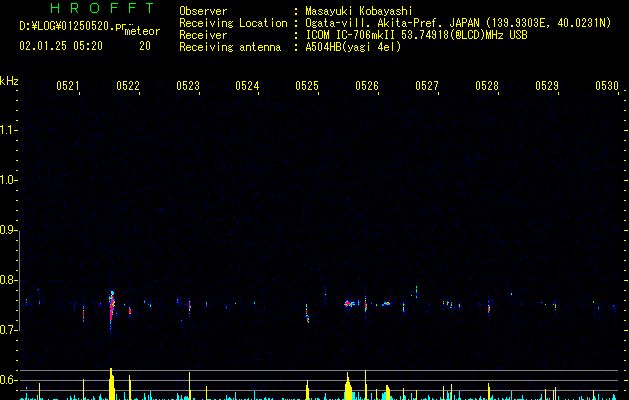Click the 1.1 kHz axis label

pyautogui.click(x=7, y=130)
